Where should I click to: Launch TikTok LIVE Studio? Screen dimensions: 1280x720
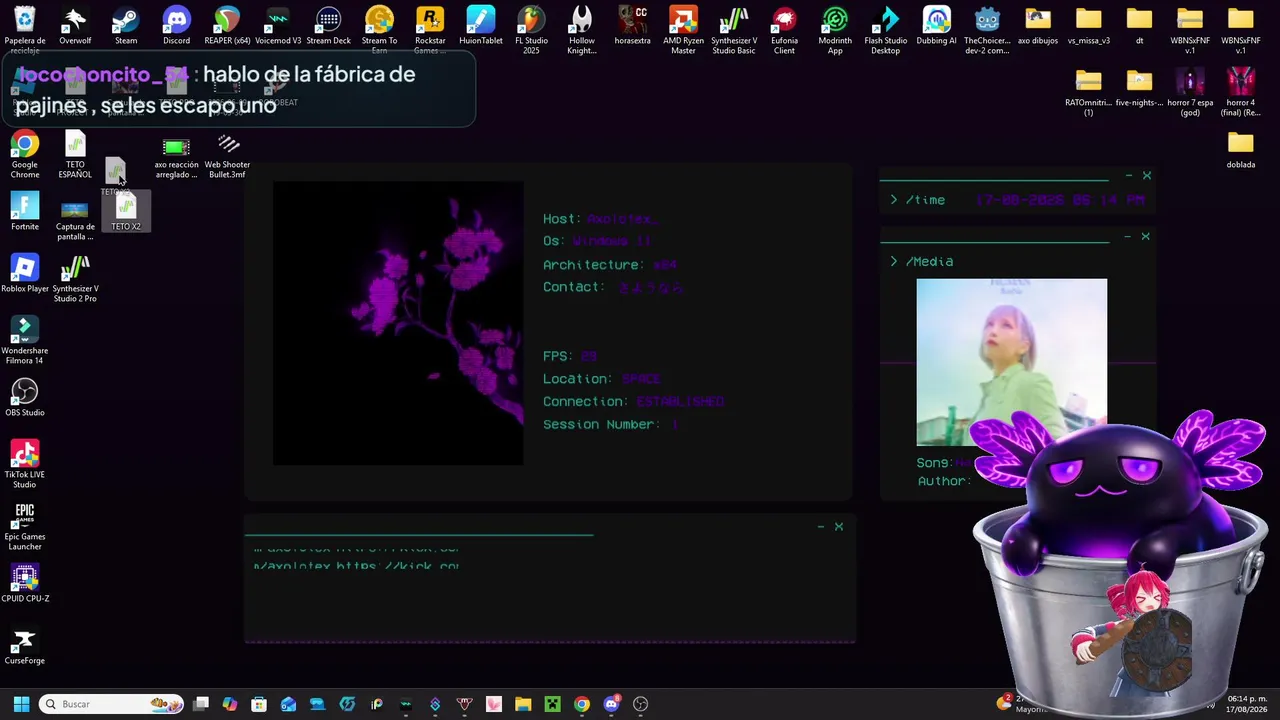click(25, 464)
